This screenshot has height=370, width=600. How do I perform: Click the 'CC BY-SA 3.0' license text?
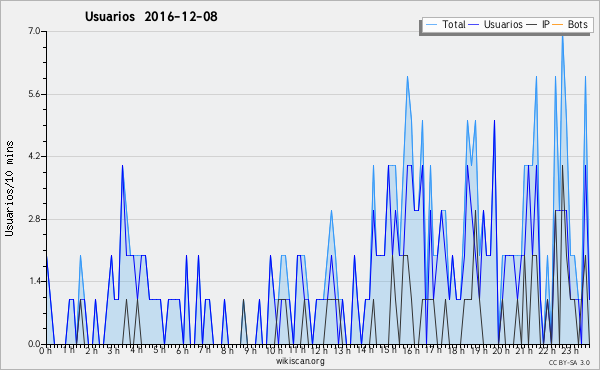[569, 362]
